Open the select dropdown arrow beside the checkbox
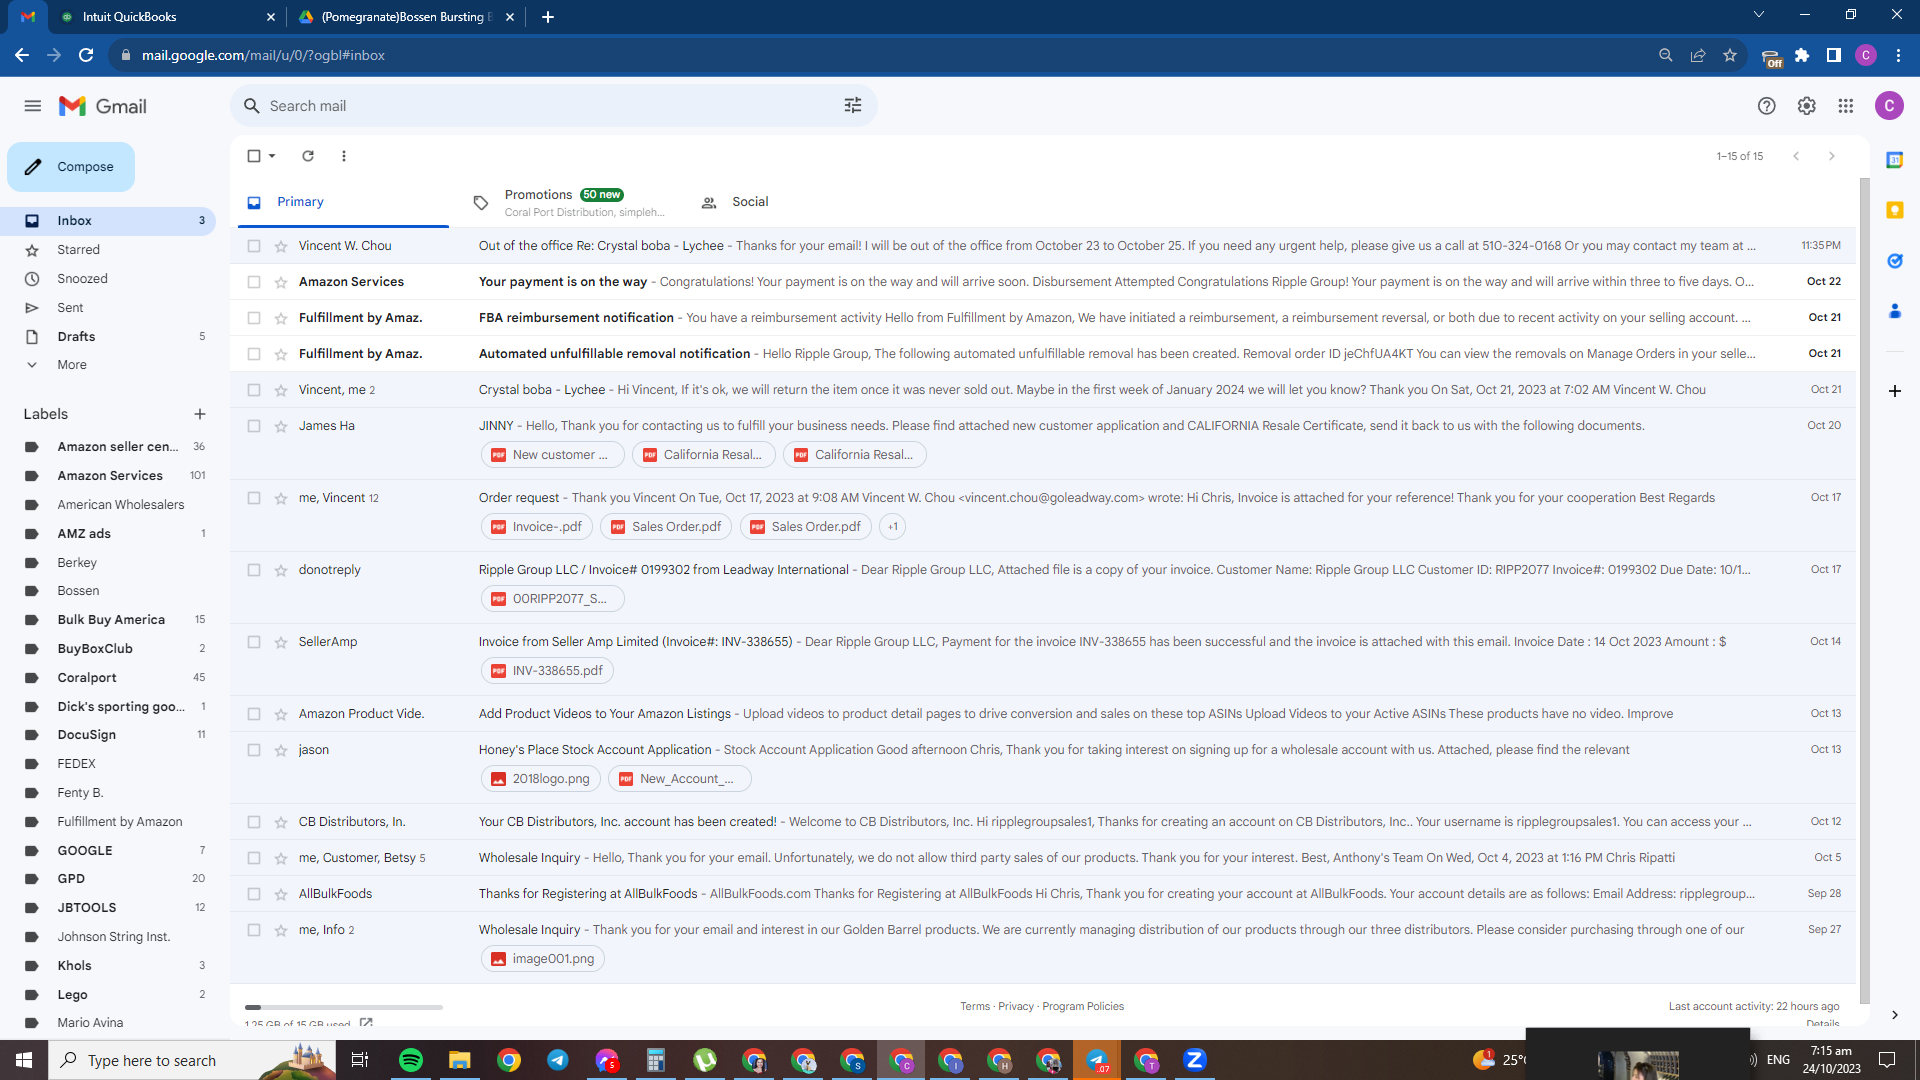The image size is (1920, 1080). (272, 156)
